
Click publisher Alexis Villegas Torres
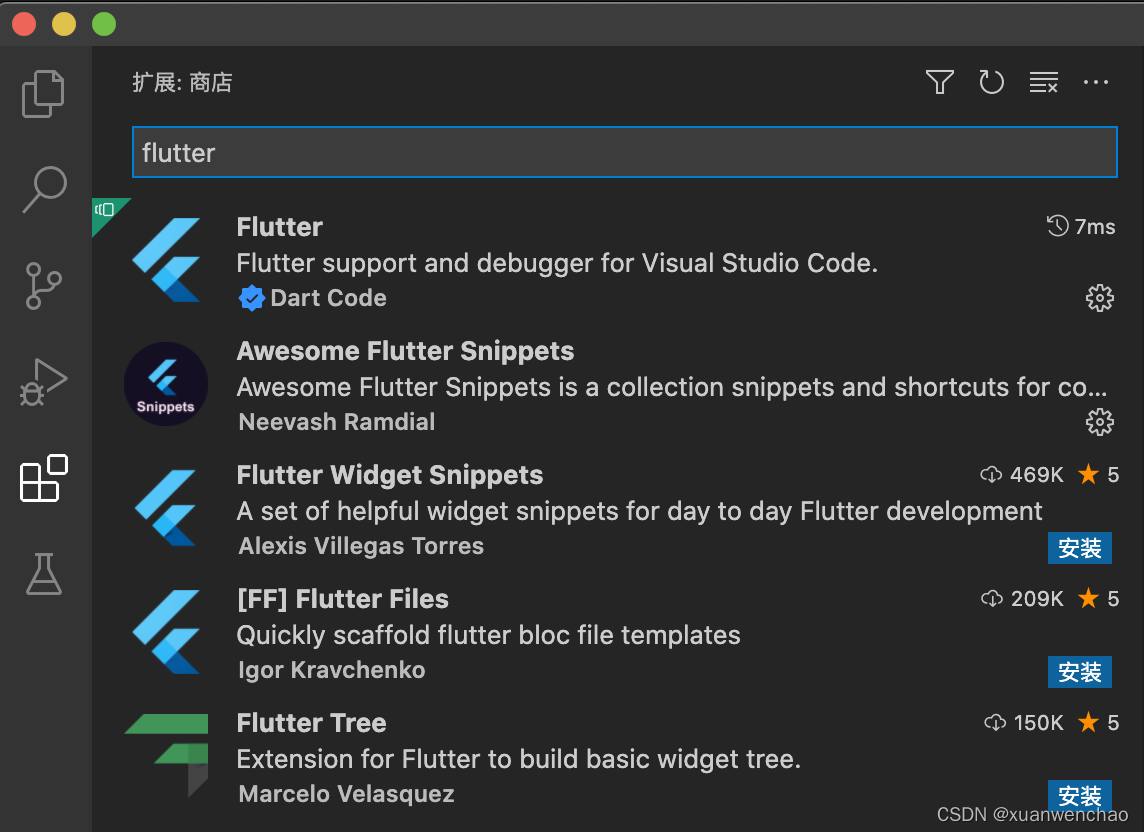click(361, 546)
